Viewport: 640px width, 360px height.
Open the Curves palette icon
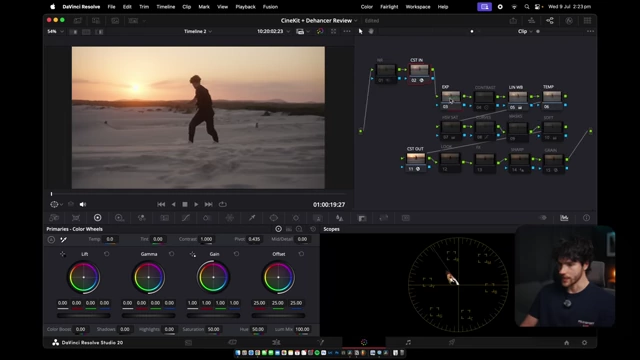[186, 218]
